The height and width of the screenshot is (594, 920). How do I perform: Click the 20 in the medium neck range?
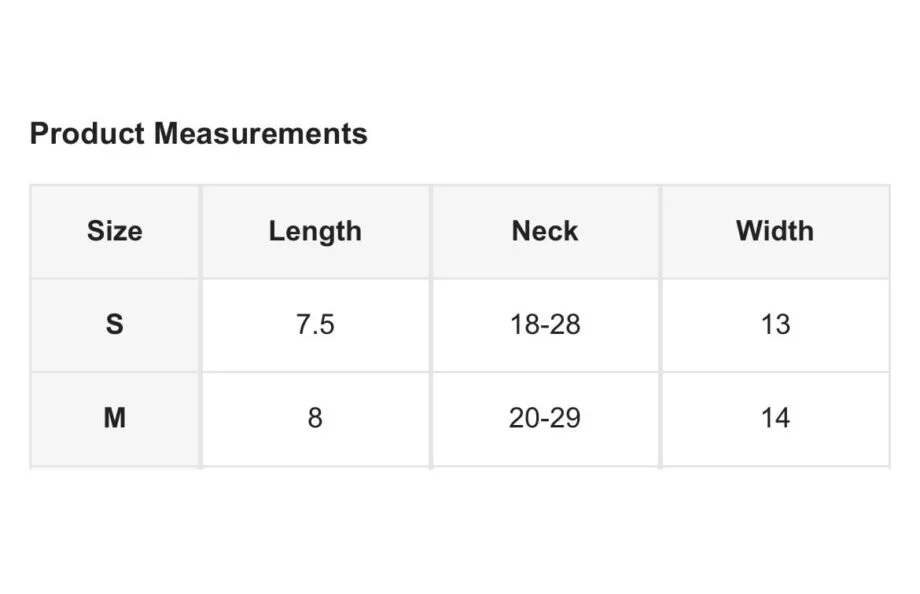(525, 418)
